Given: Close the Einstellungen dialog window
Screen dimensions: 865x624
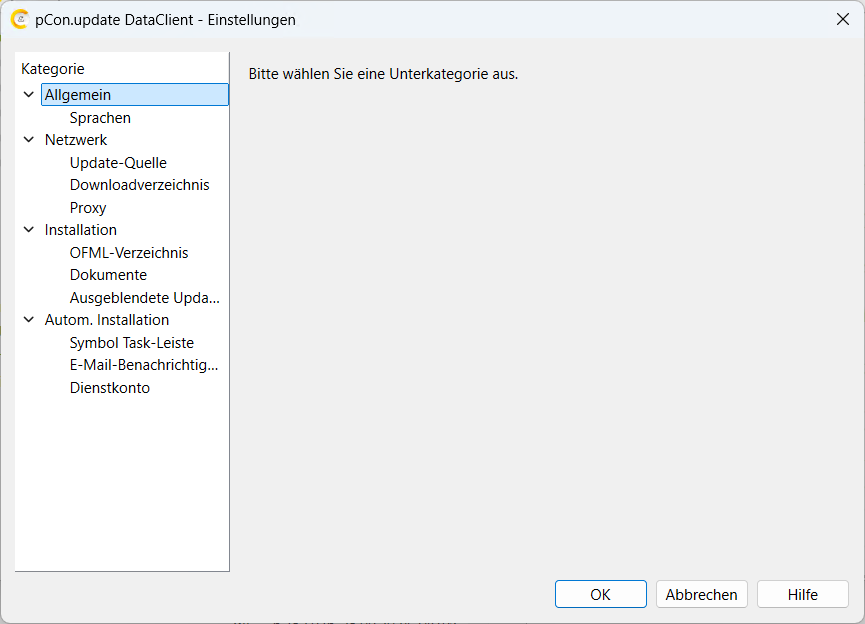Looking at the screenshot, I should (x=843, y=19).
